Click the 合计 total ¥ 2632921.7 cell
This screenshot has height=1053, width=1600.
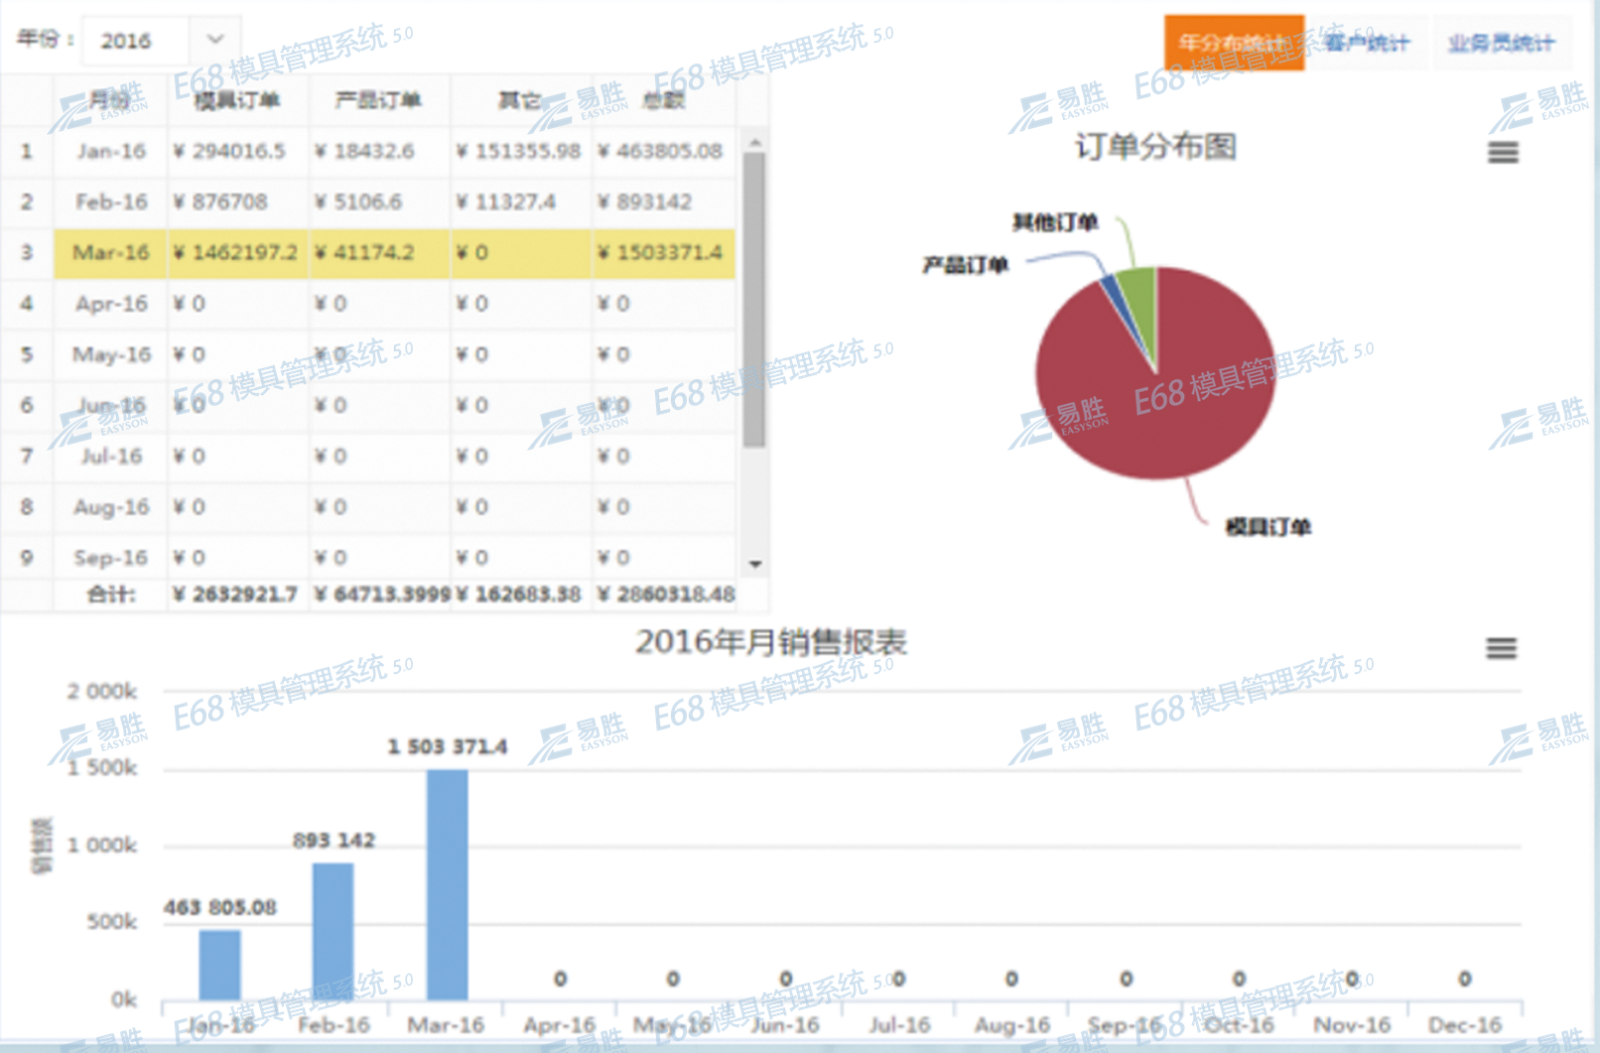click(237, 595)
